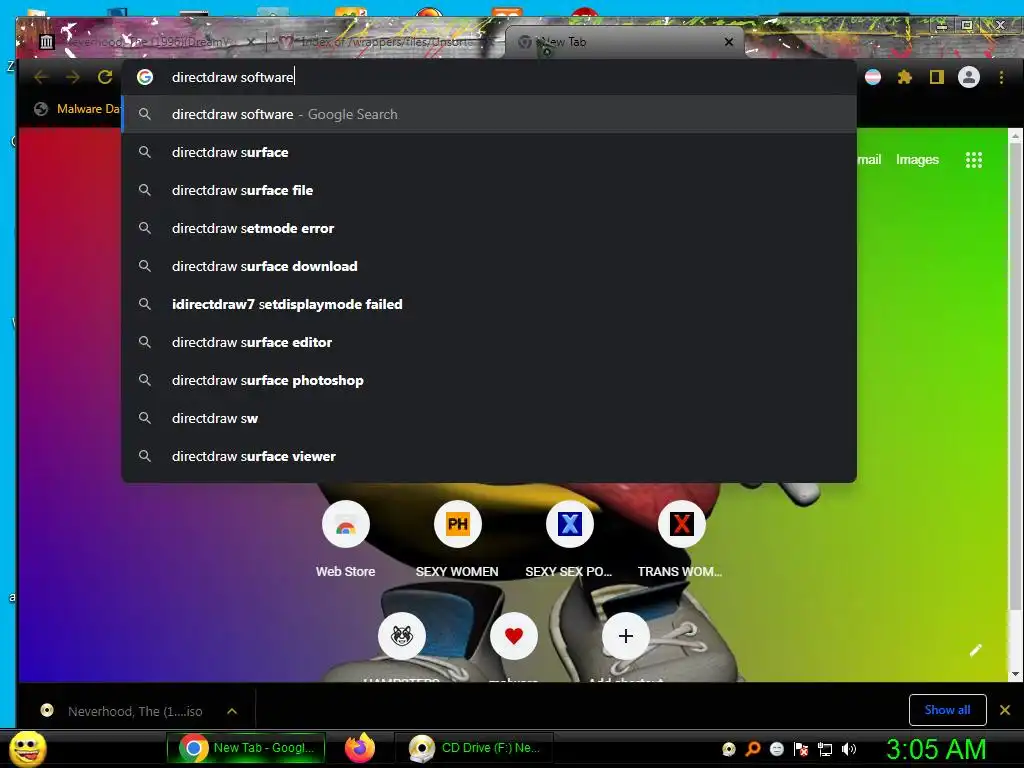Click the volume speaker tray icon
Viewport: 1024px width, 768px height.
click(x=848, y=749)
